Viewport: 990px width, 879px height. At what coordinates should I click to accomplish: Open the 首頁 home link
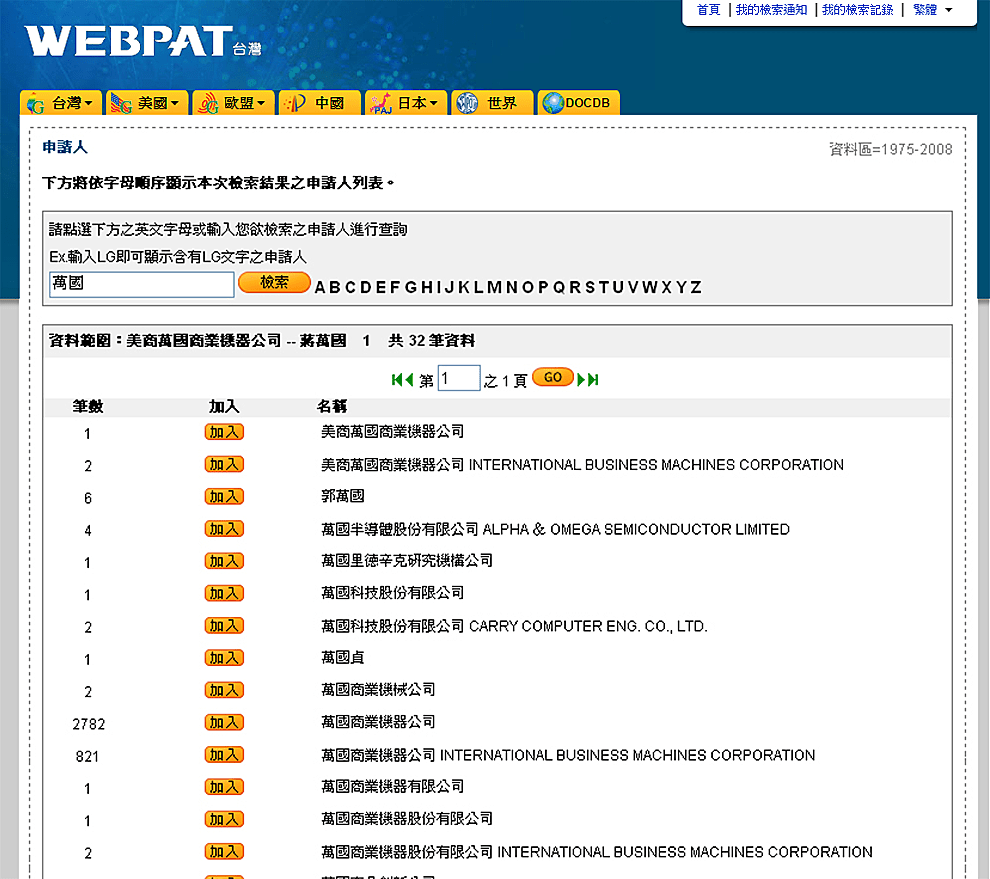[708, 9]
